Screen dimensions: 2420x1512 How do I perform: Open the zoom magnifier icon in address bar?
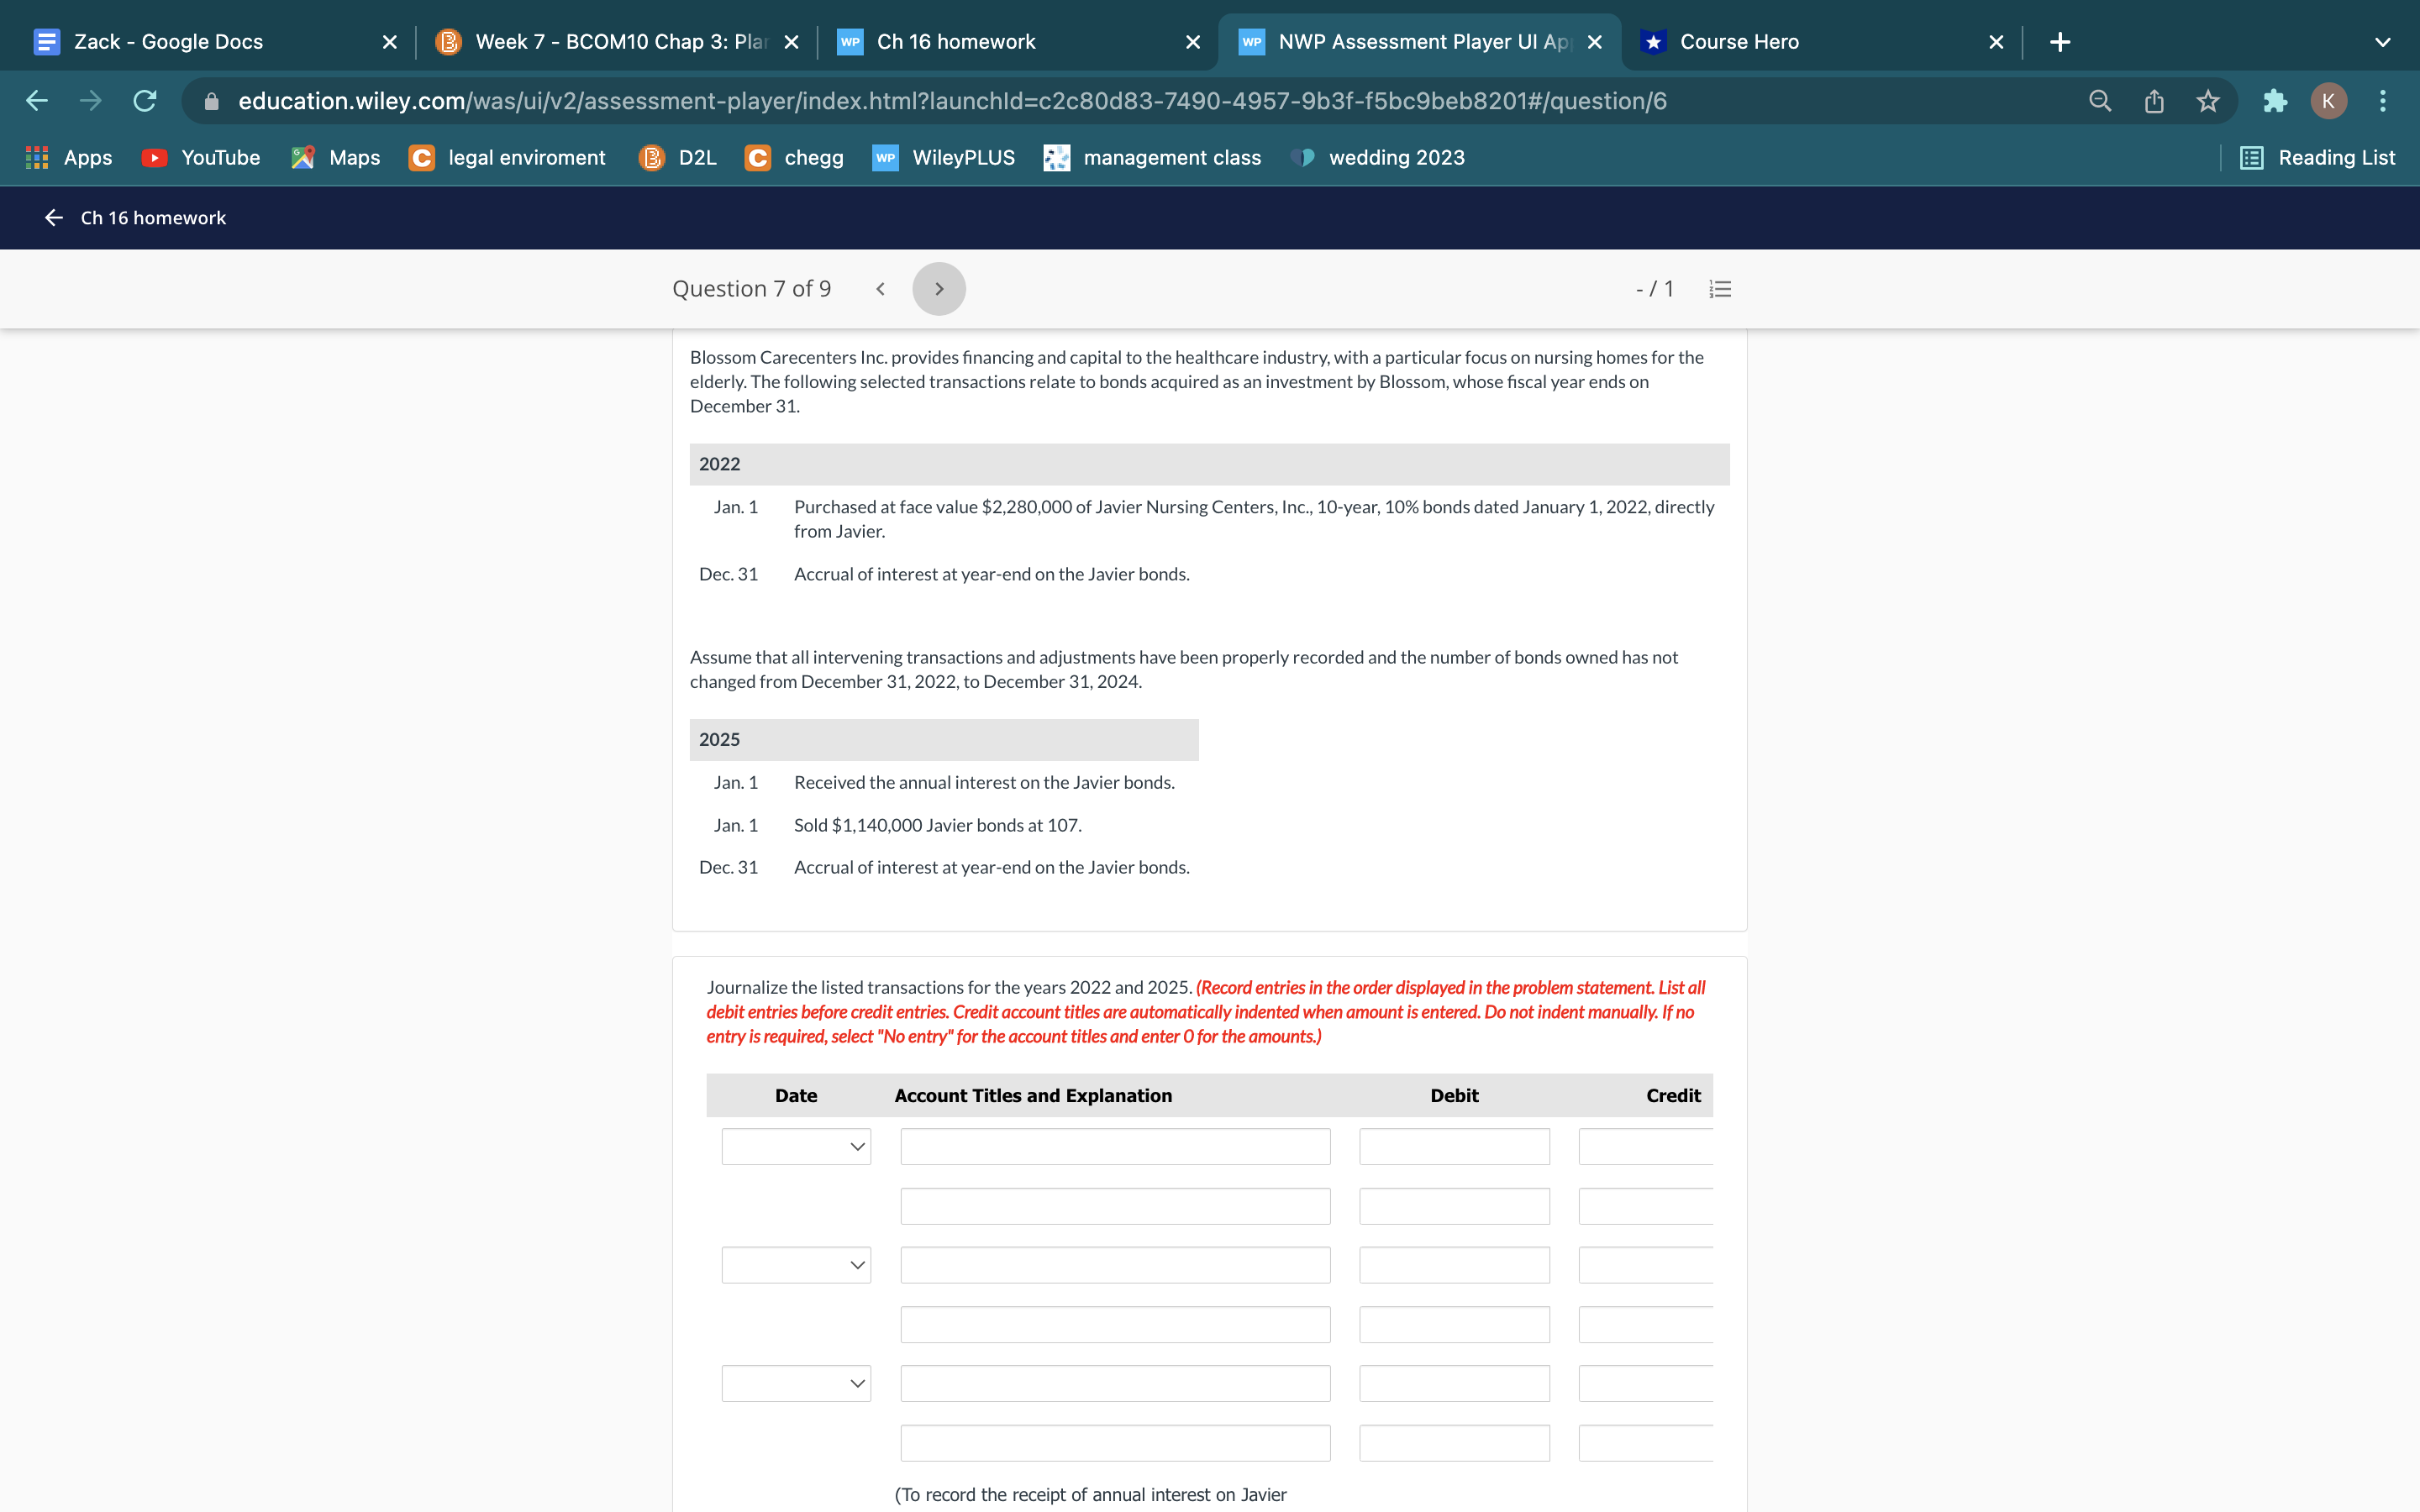[2100, 101]
